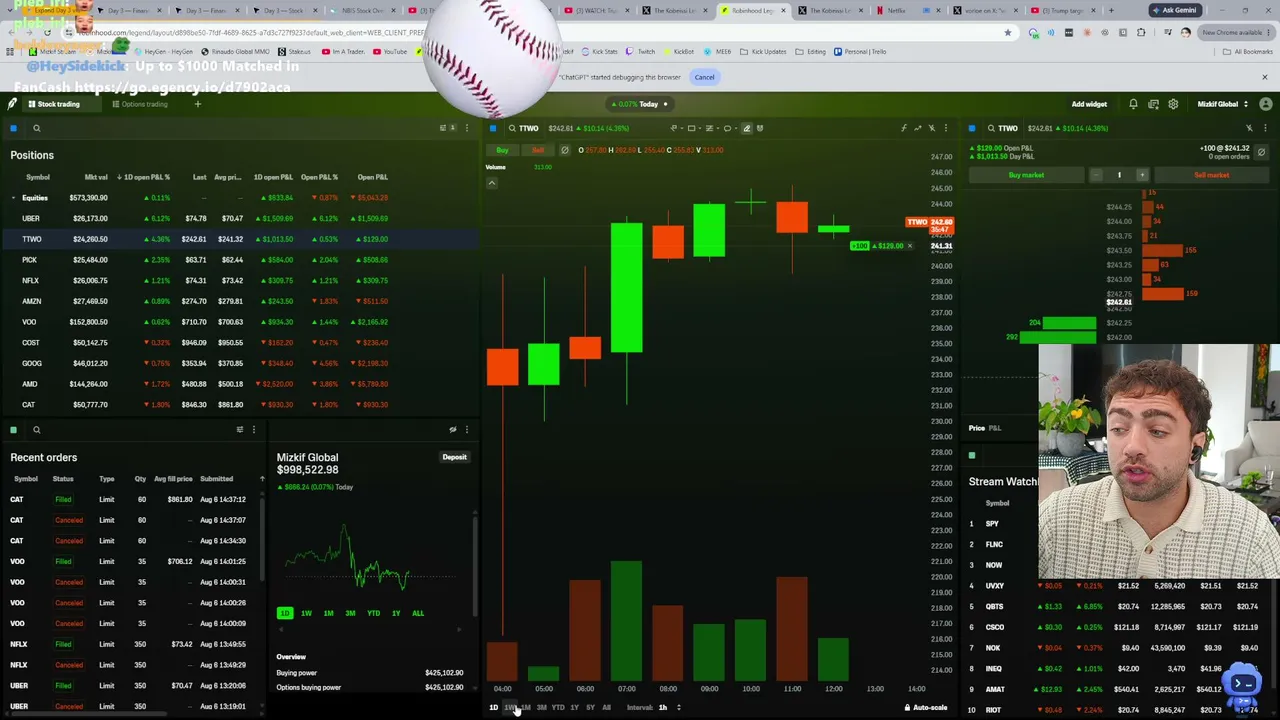Open the Recent orders filter settings
The width and height of the screenshot is (1280, 720).
click(x=240, y=430)
